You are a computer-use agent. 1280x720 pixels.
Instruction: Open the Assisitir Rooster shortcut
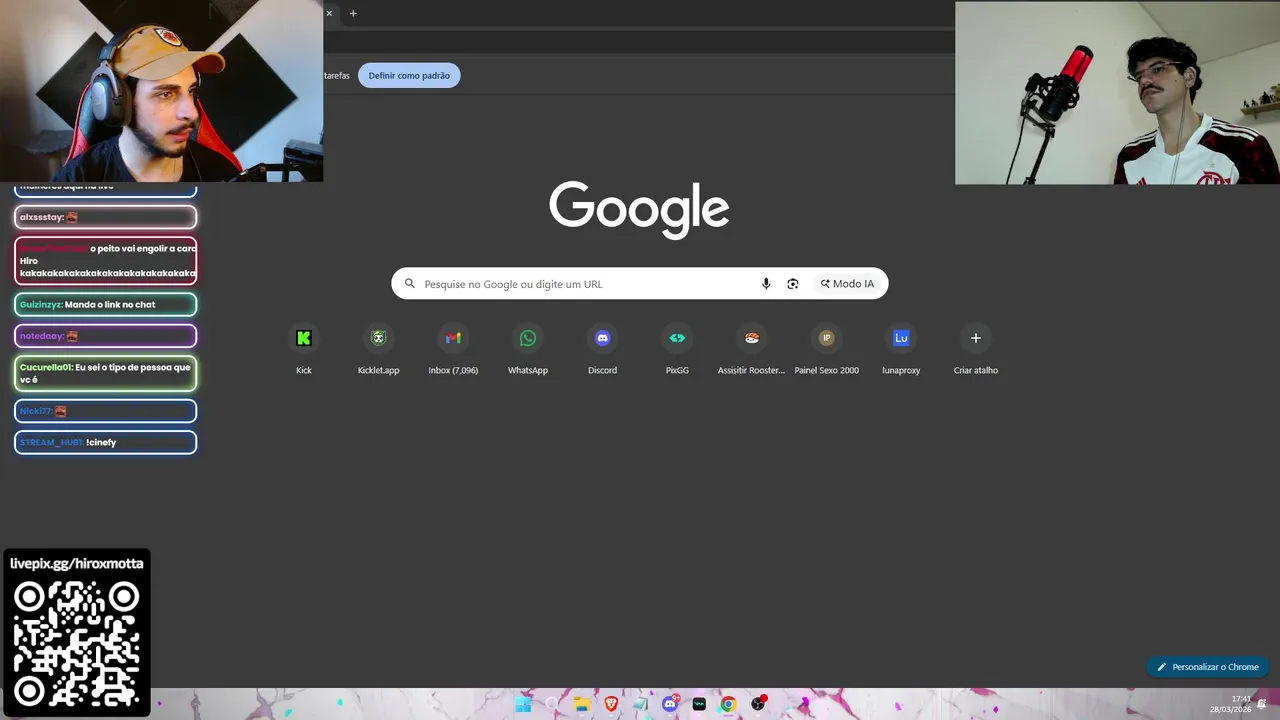pos(752,350)
